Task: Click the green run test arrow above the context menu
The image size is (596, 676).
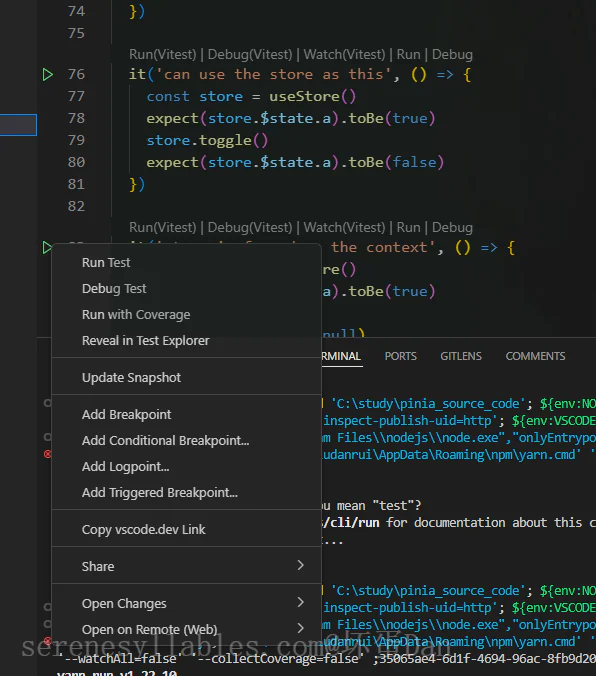Action: 47,248
